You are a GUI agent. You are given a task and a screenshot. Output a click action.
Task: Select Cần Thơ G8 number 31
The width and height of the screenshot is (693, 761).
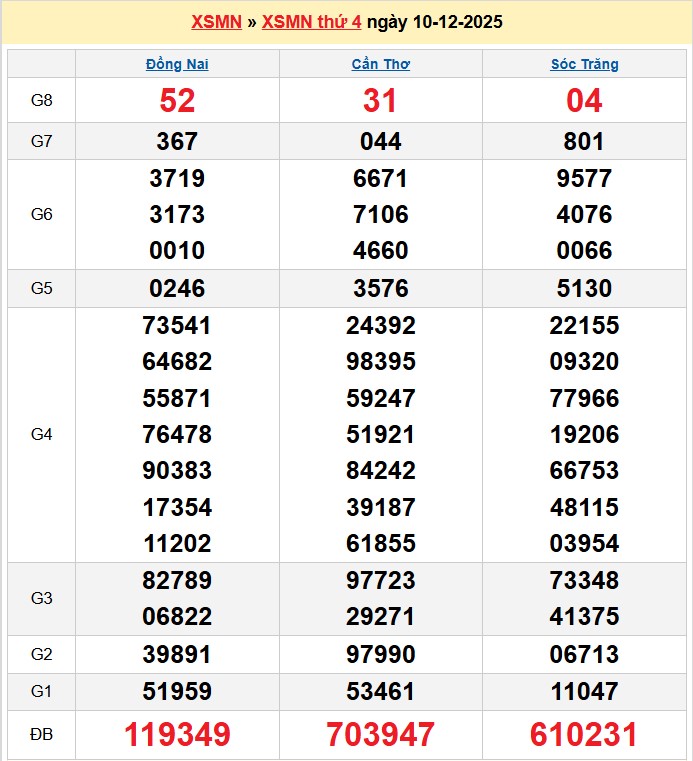(380, 100)
